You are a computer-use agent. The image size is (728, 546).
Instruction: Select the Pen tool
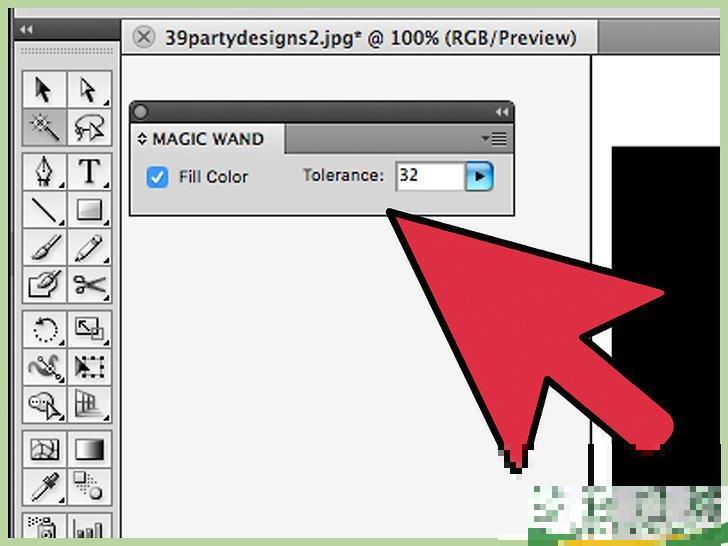(x=44, y=171)
